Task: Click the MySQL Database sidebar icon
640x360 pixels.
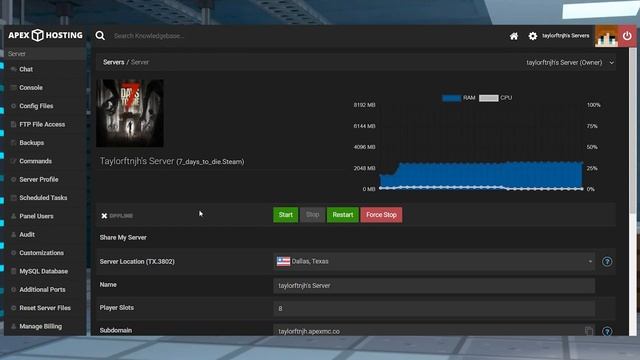Action: point(13,271)
